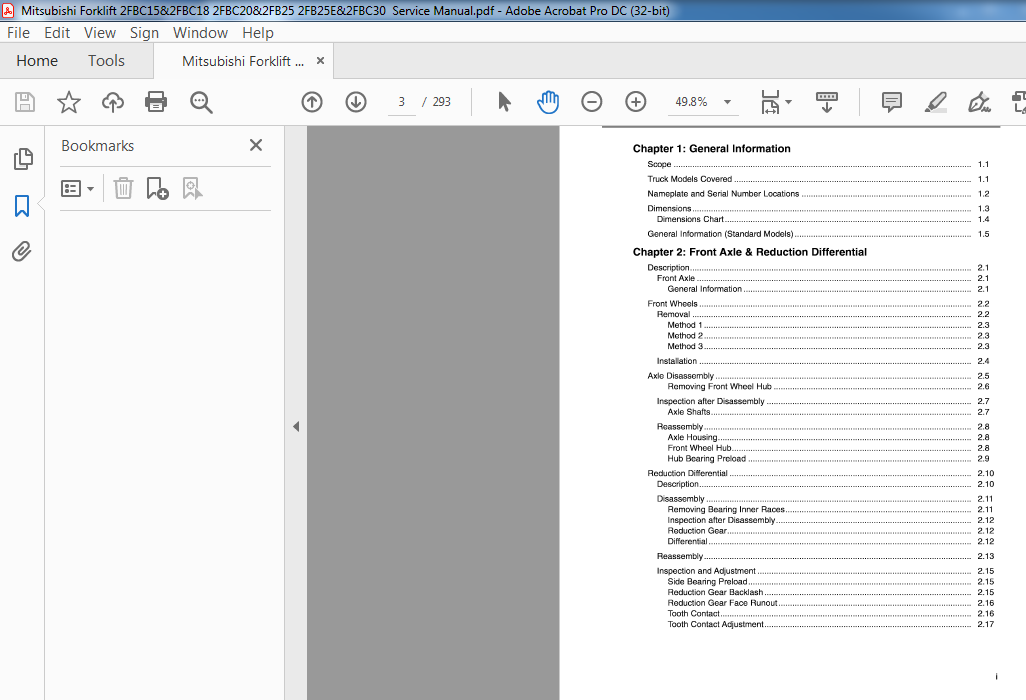Close the Bookmarks panel
Screen dimensions: 1026x700
pos(256,145)
